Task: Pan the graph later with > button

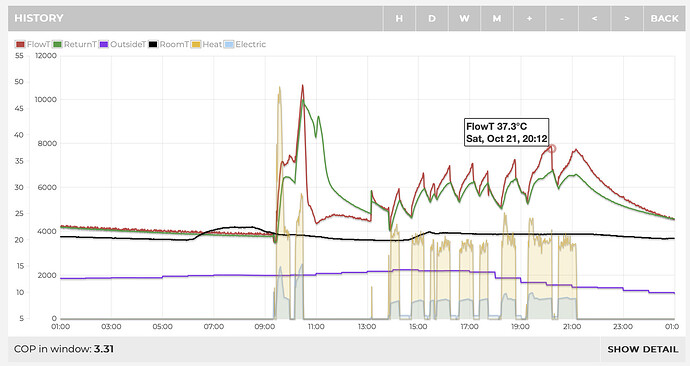Action: point(627,18)
